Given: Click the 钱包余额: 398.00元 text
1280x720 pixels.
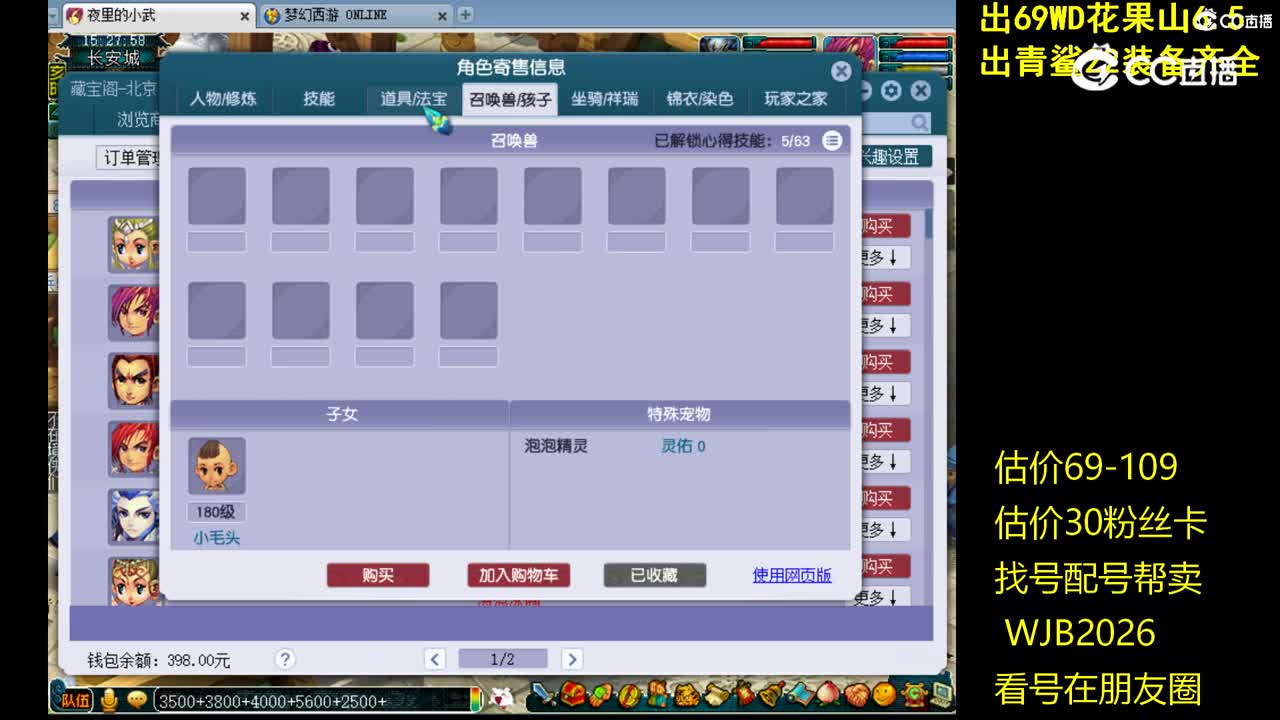Looking at the screenshot, I should (158, 660).
